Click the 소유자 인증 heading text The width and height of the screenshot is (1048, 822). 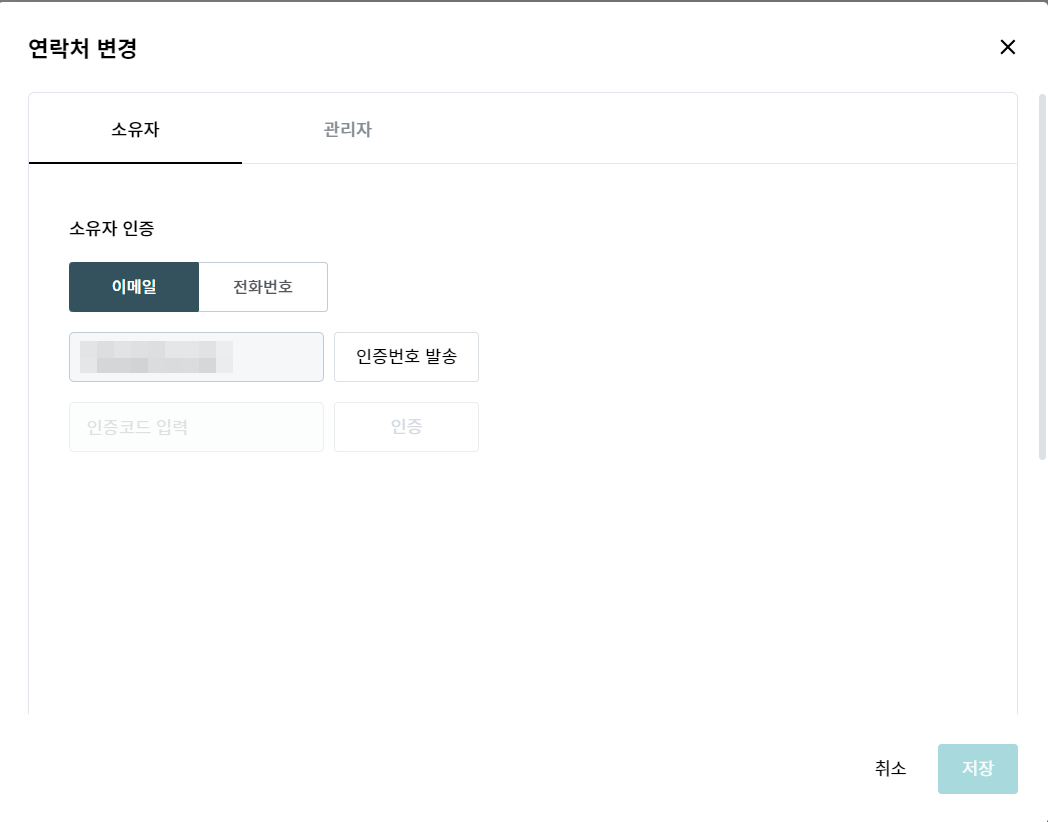point(112,229)
